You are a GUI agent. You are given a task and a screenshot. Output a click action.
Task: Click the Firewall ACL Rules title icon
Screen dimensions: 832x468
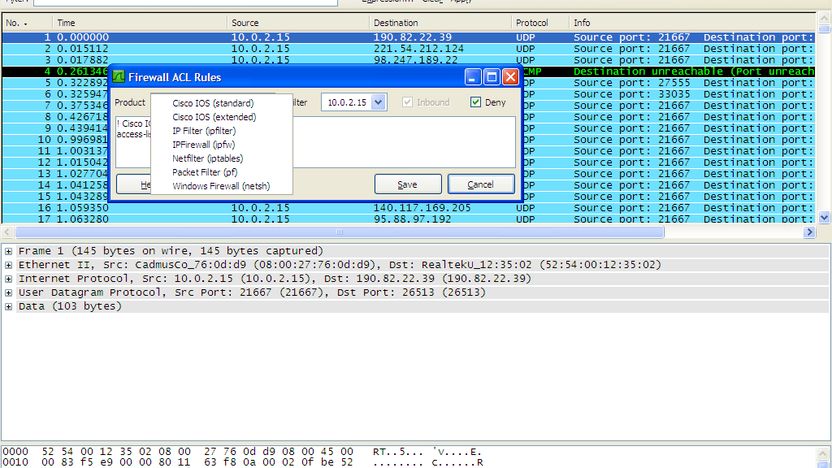[x=118, y=77]
